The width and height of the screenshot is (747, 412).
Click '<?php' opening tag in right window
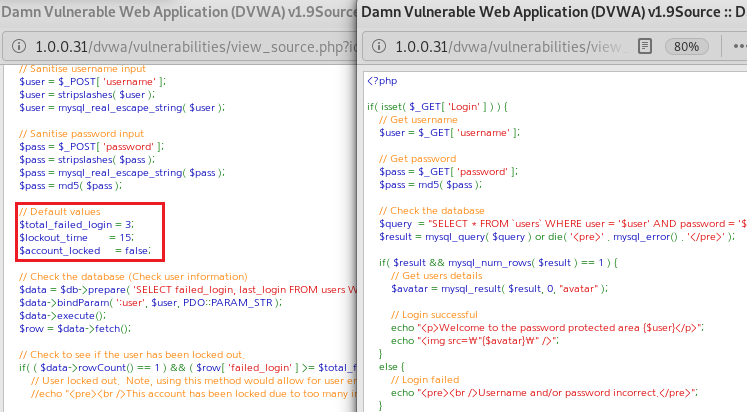point(382,80)
